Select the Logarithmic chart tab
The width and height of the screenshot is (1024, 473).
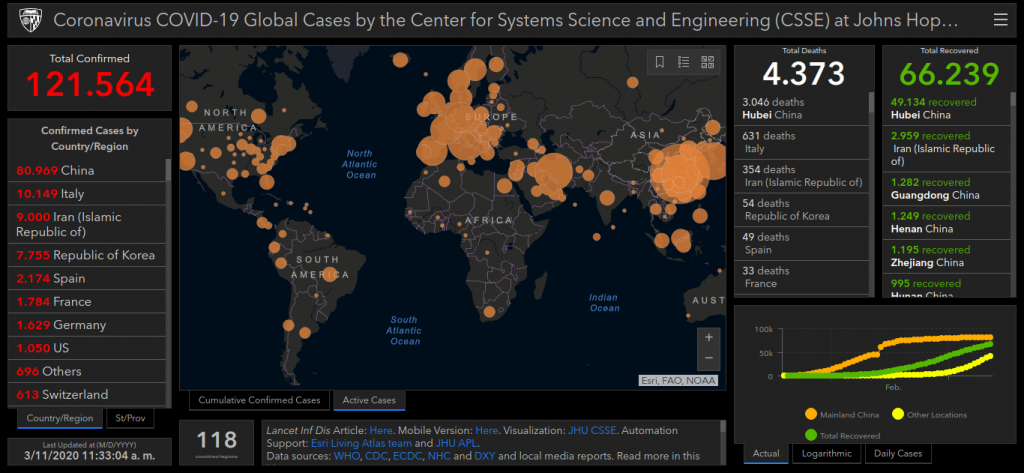pyautogui.click(x=828, y=454)
